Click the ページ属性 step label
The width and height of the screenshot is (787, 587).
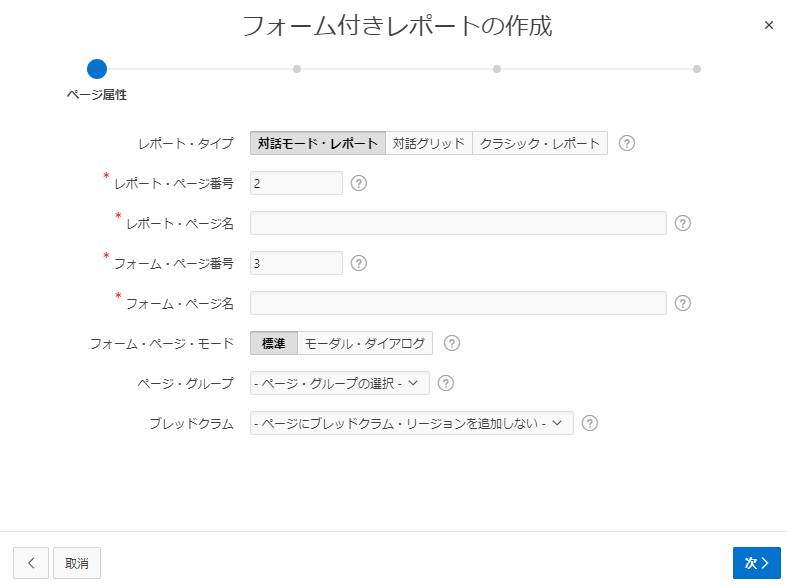(97, 95)
